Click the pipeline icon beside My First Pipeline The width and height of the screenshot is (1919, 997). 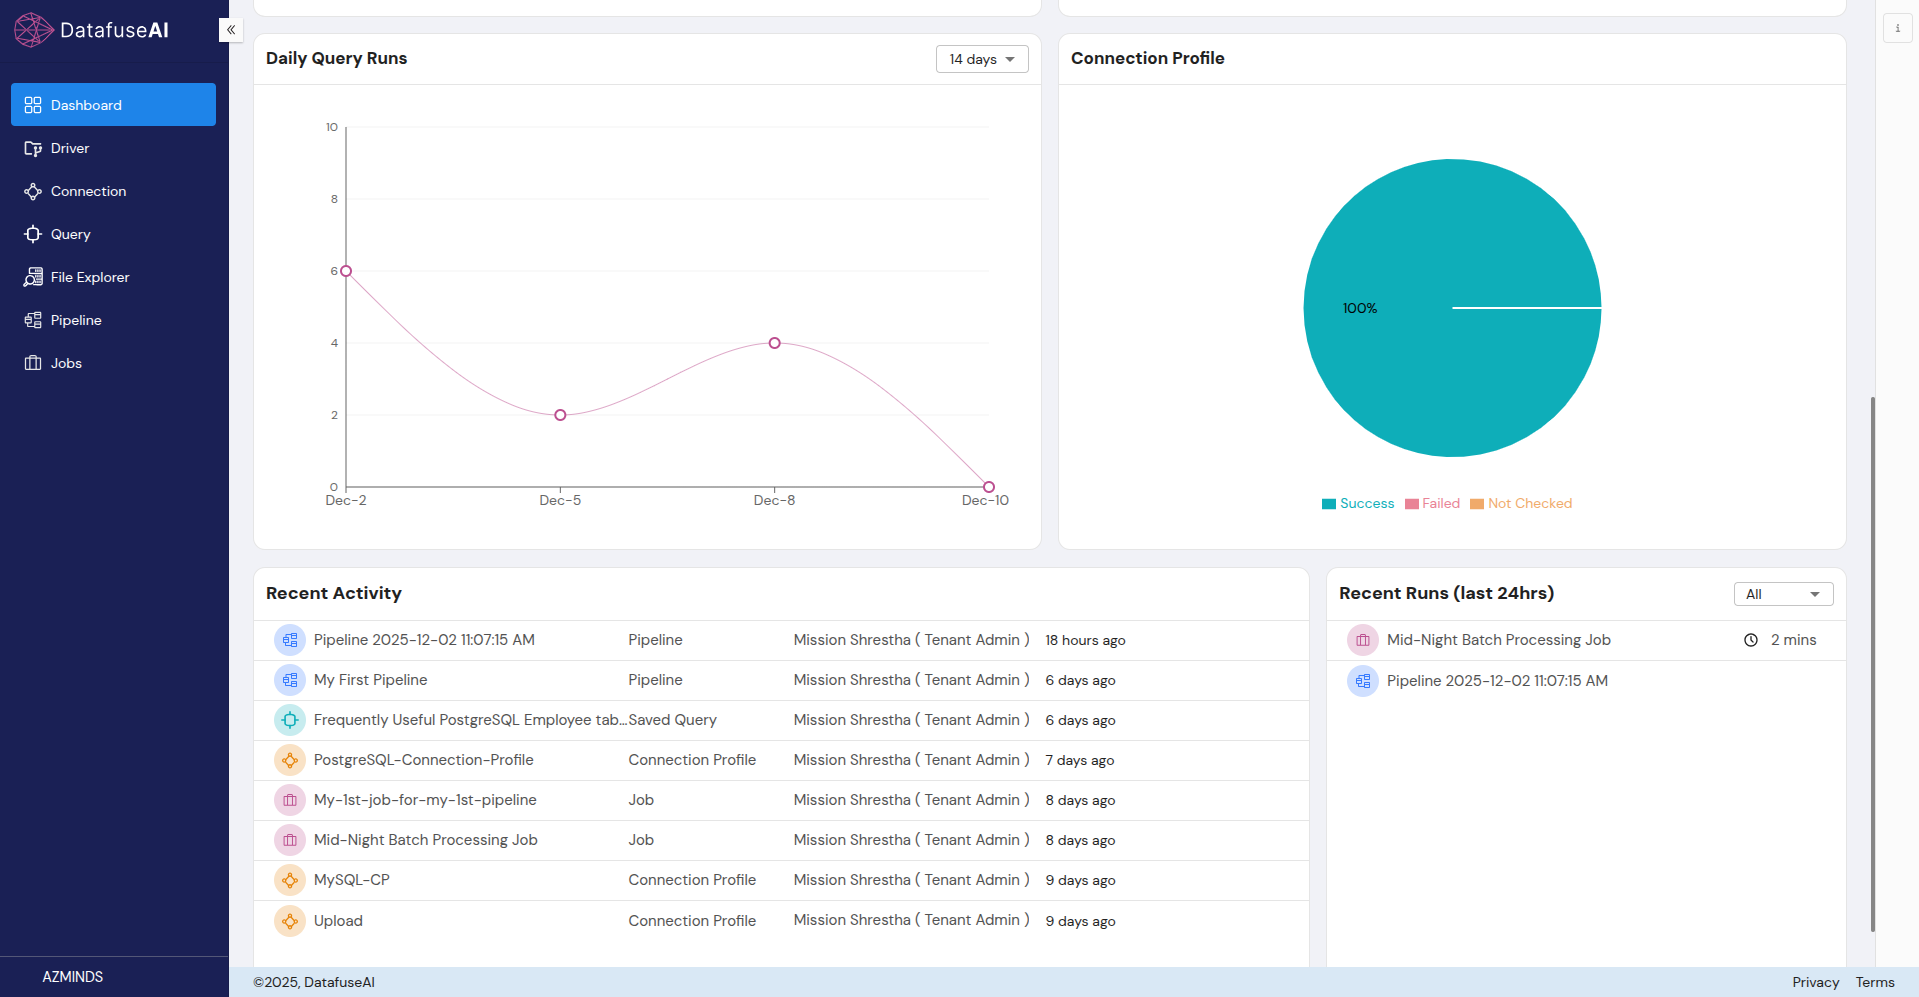(x=289, y=680)
